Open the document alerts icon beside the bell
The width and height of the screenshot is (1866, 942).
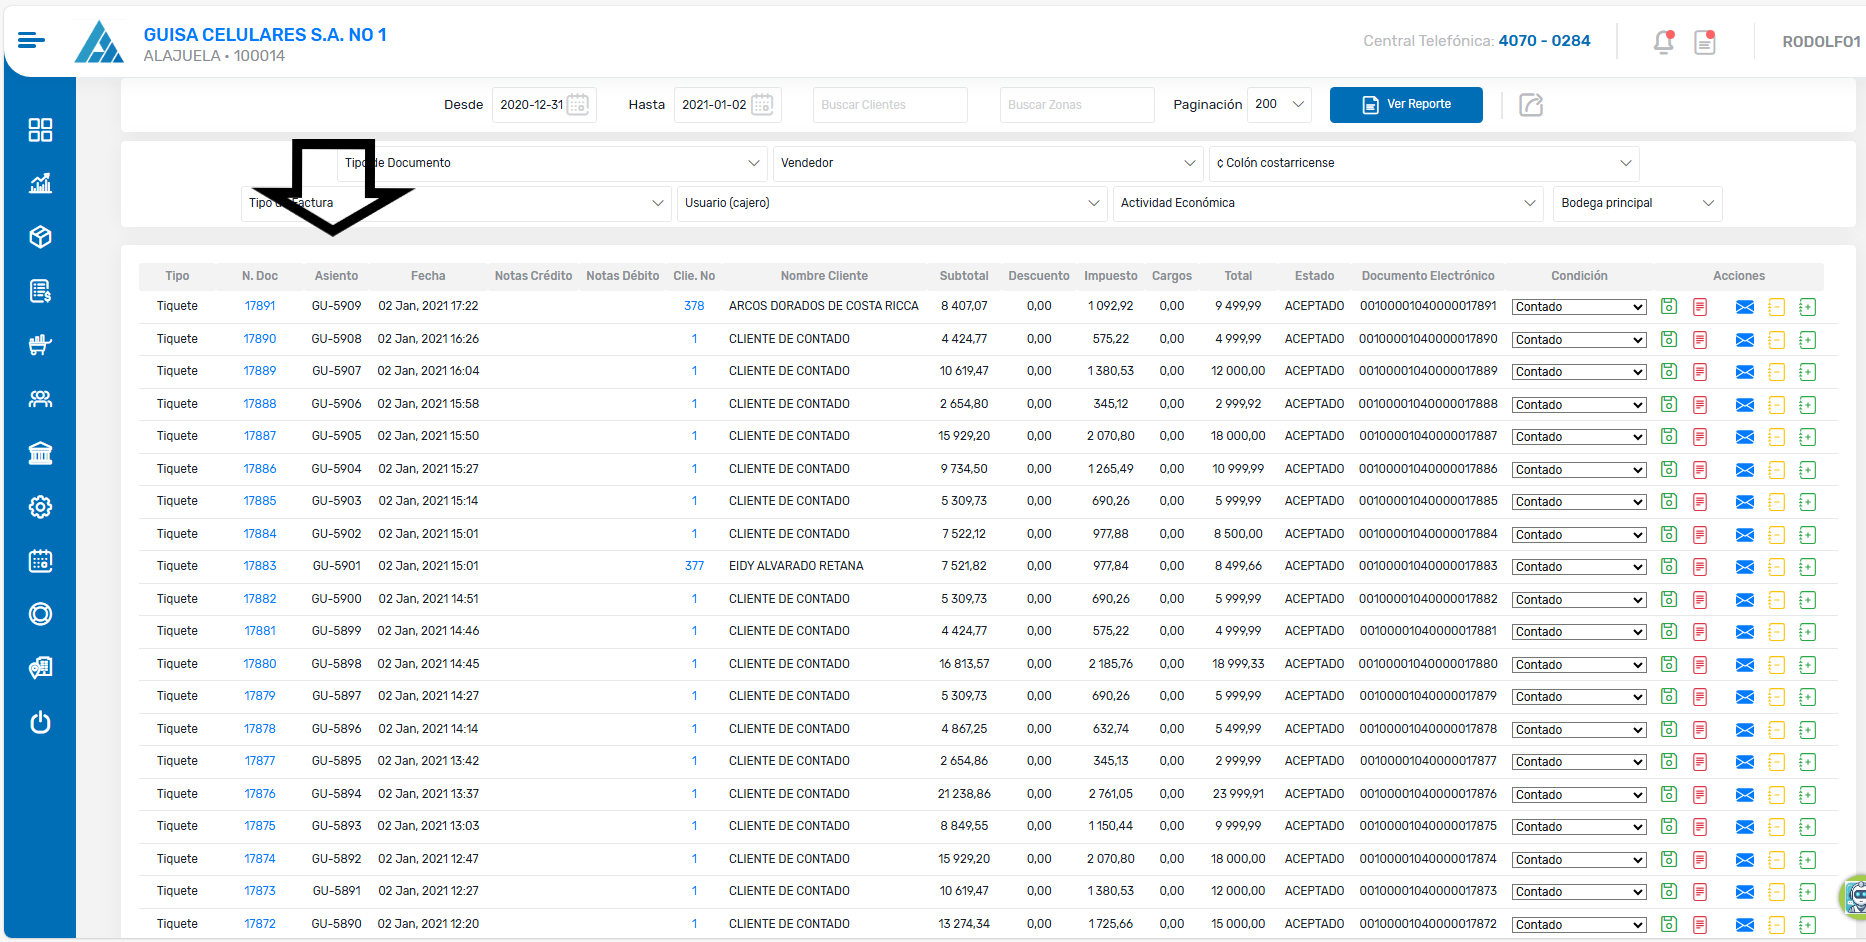click(x=1705, y=42)
